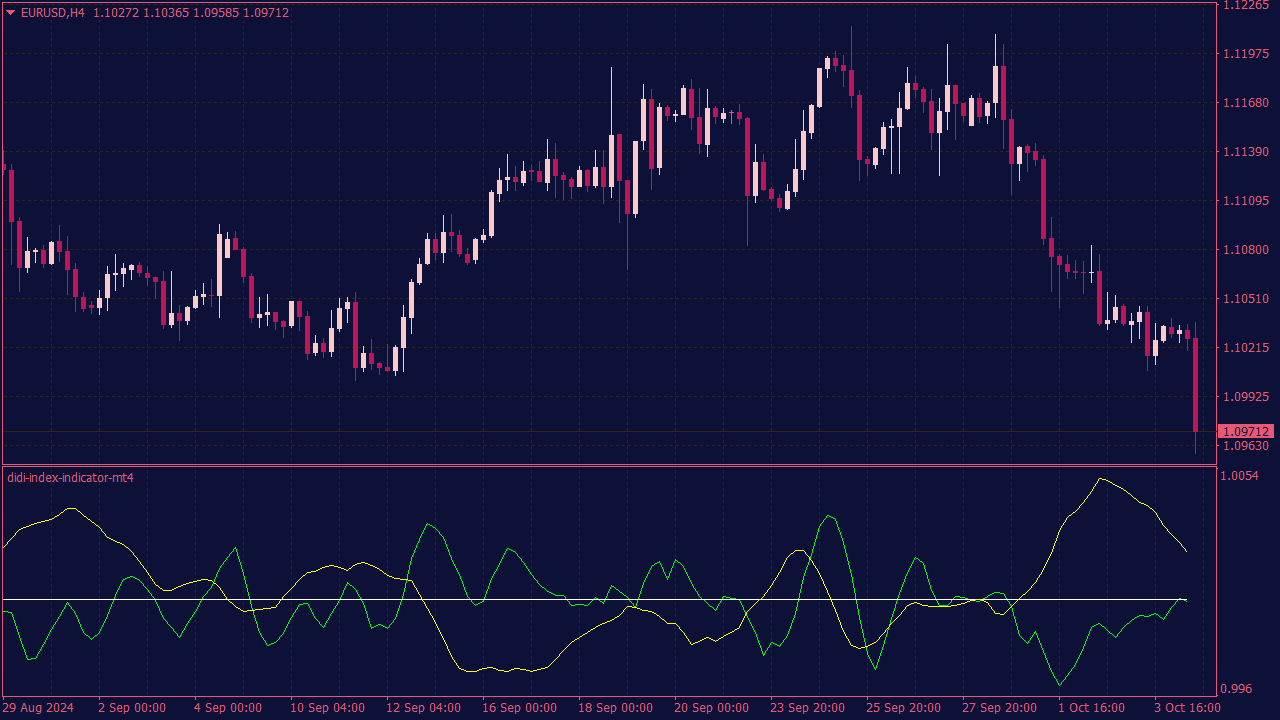The height and width of the screenshot is (720, 1280).
Task: Click price level 1.10215 on the scale
Action: pyautogui.click(x=1247, y=348)
